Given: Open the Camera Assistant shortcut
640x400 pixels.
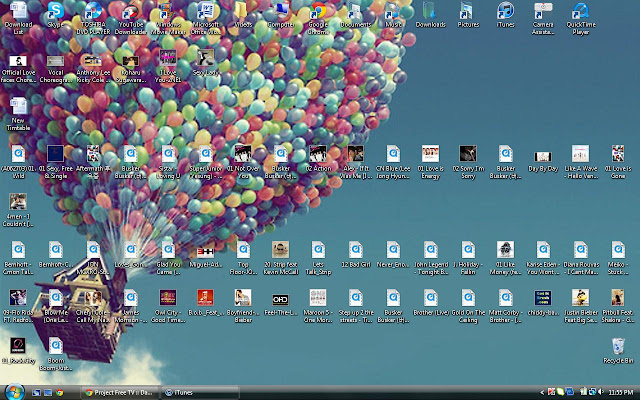Looking at the screenshot, I should coord(543,18).
